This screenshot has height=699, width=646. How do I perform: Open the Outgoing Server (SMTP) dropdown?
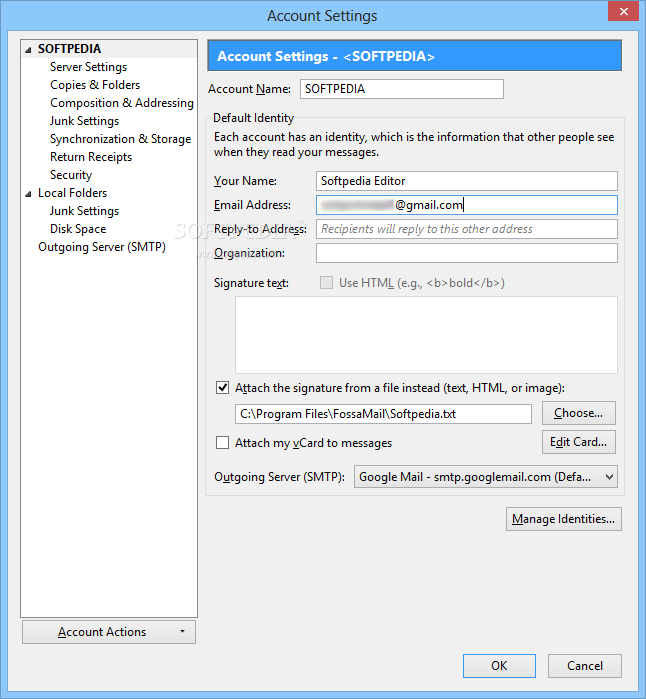coord(486,477)
